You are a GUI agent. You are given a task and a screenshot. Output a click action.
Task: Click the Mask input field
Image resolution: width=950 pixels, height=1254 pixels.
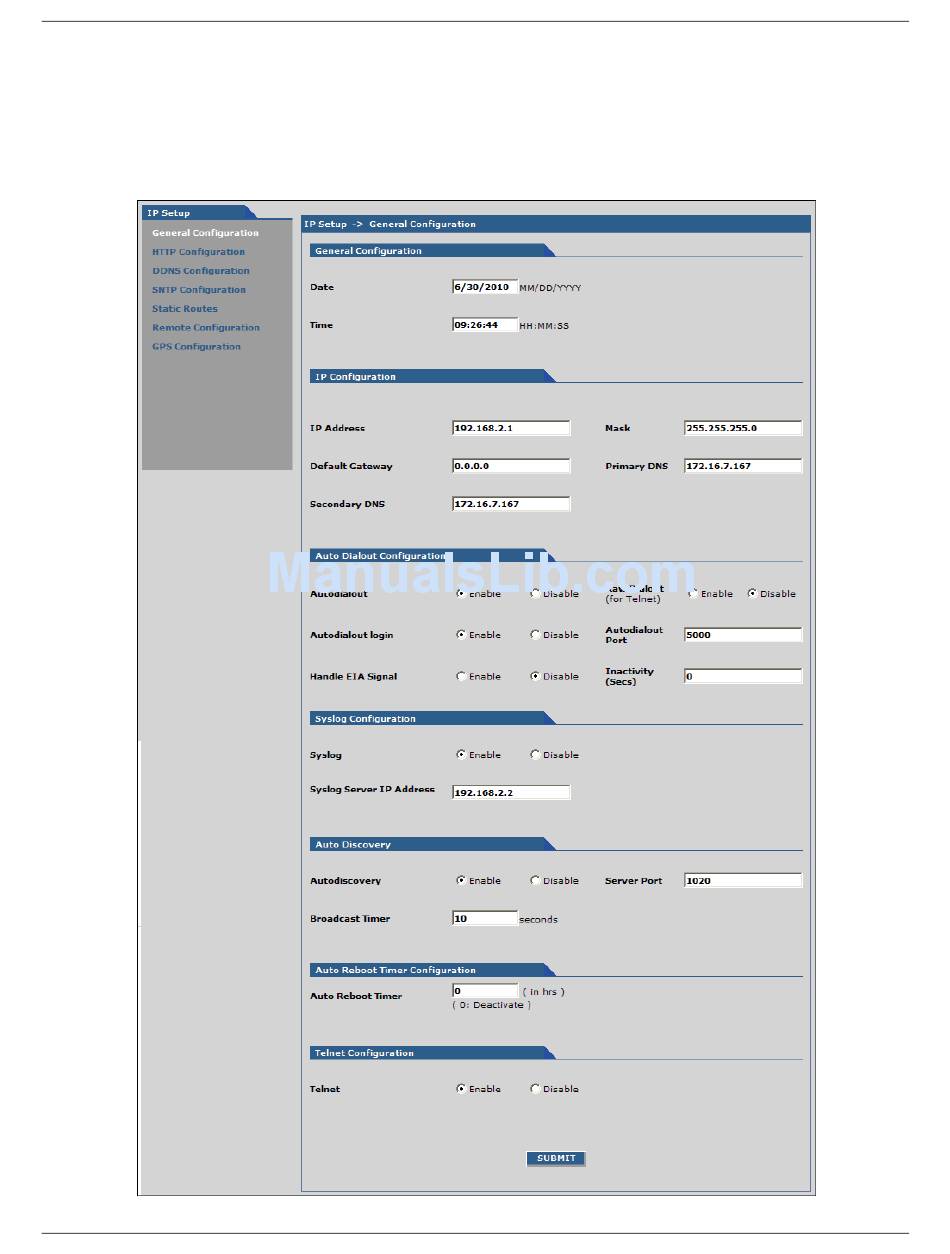click(x=743, y=428)
